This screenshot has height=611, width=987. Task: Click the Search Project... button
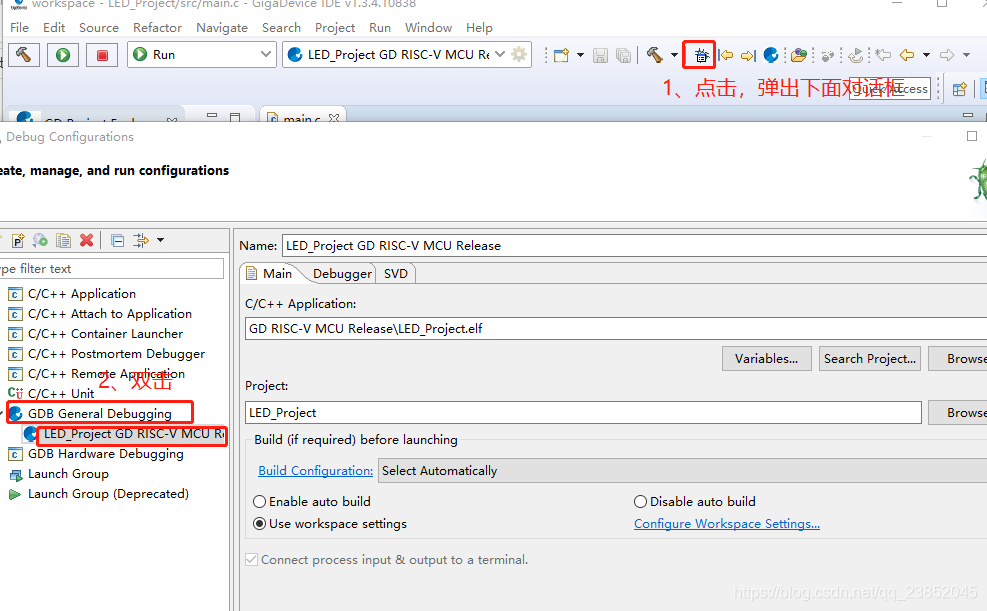coord(870,359)
